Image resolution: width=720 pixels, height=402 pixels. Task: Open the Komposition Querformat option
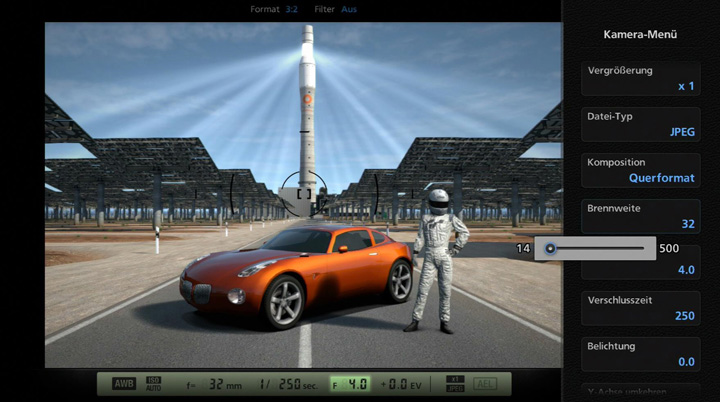640,170
